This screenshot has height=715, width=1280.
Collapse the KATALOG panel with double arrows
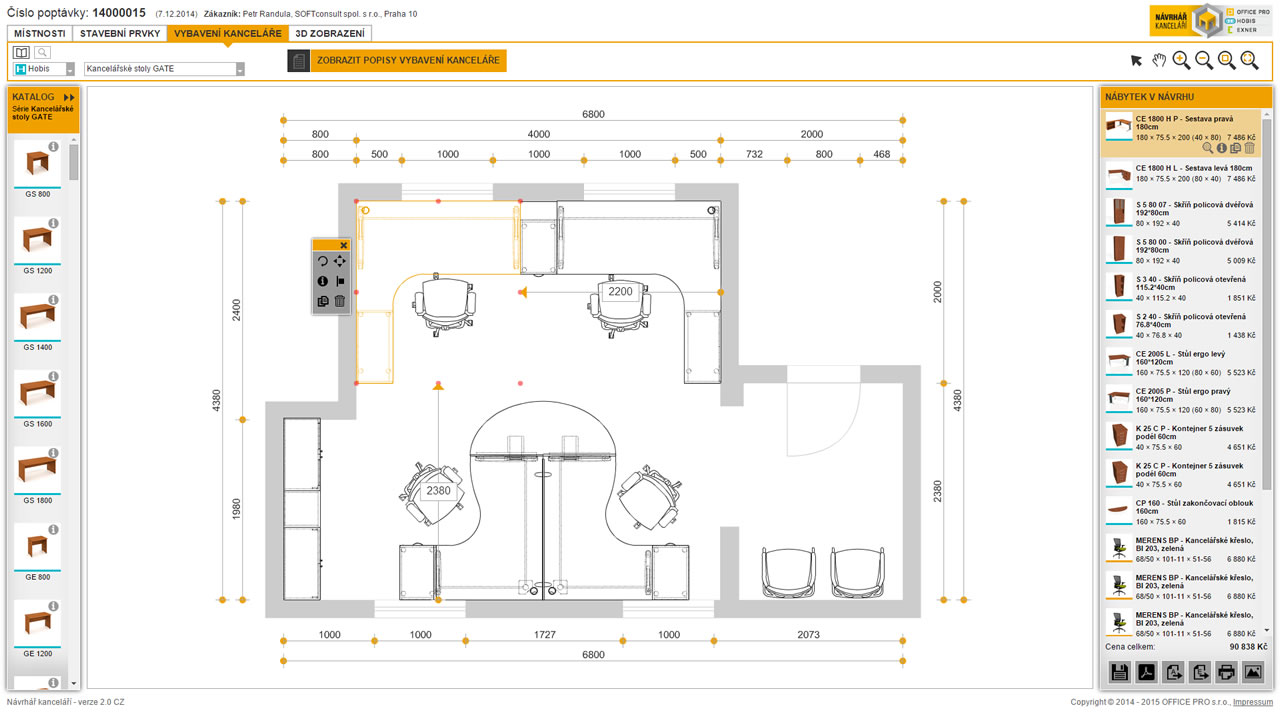(x=69, y=97)
